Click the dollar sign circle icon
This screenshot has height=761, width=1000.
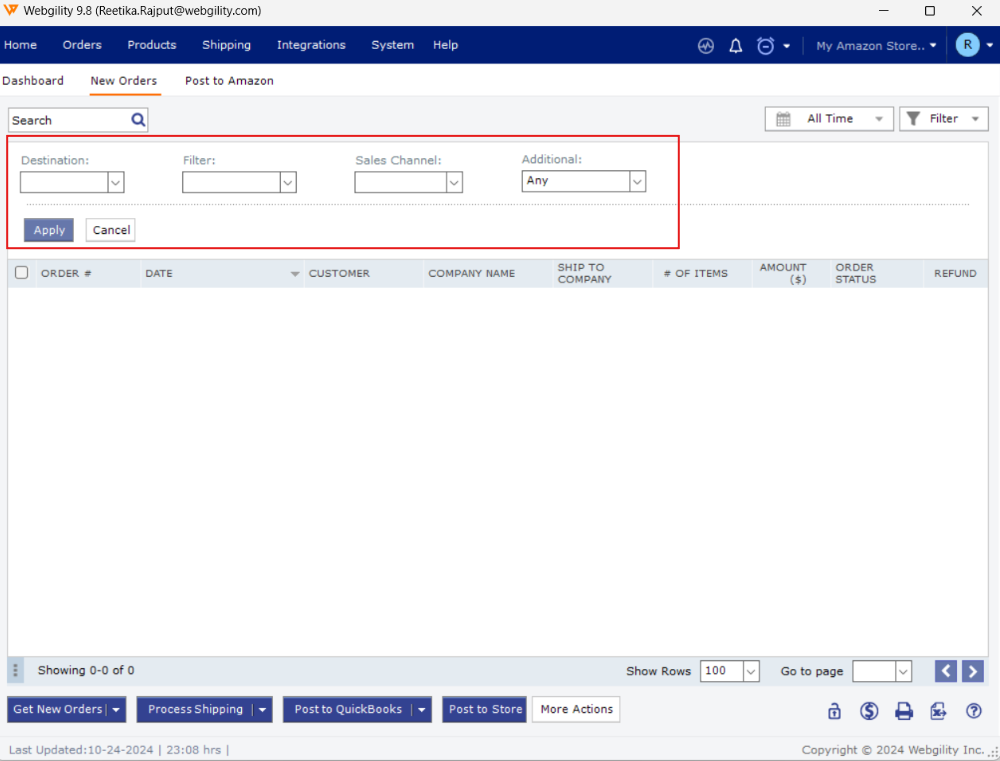tap(869, 710)
